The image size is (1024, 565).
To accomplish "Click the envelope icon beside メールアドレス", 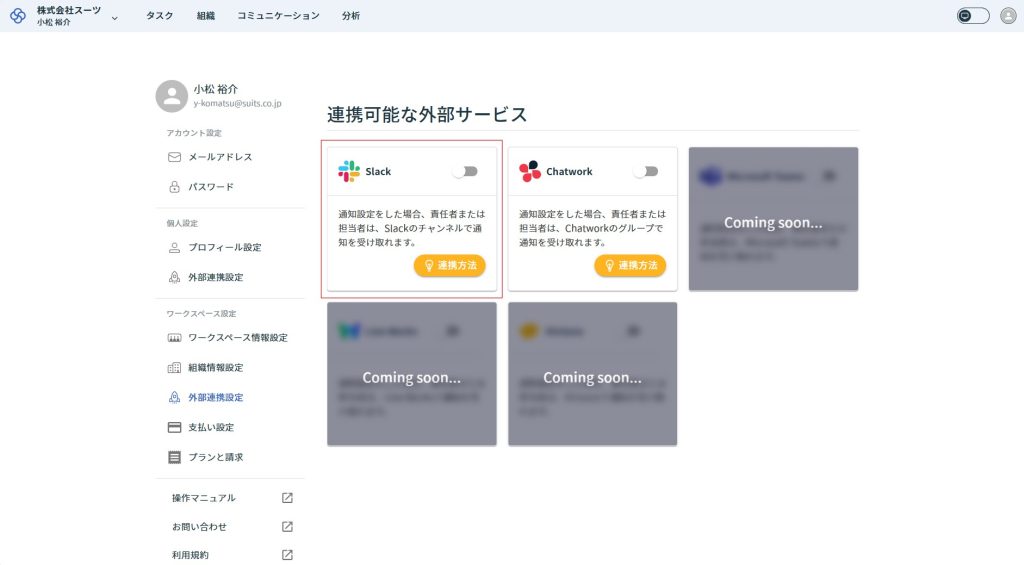I will point(174,157).
